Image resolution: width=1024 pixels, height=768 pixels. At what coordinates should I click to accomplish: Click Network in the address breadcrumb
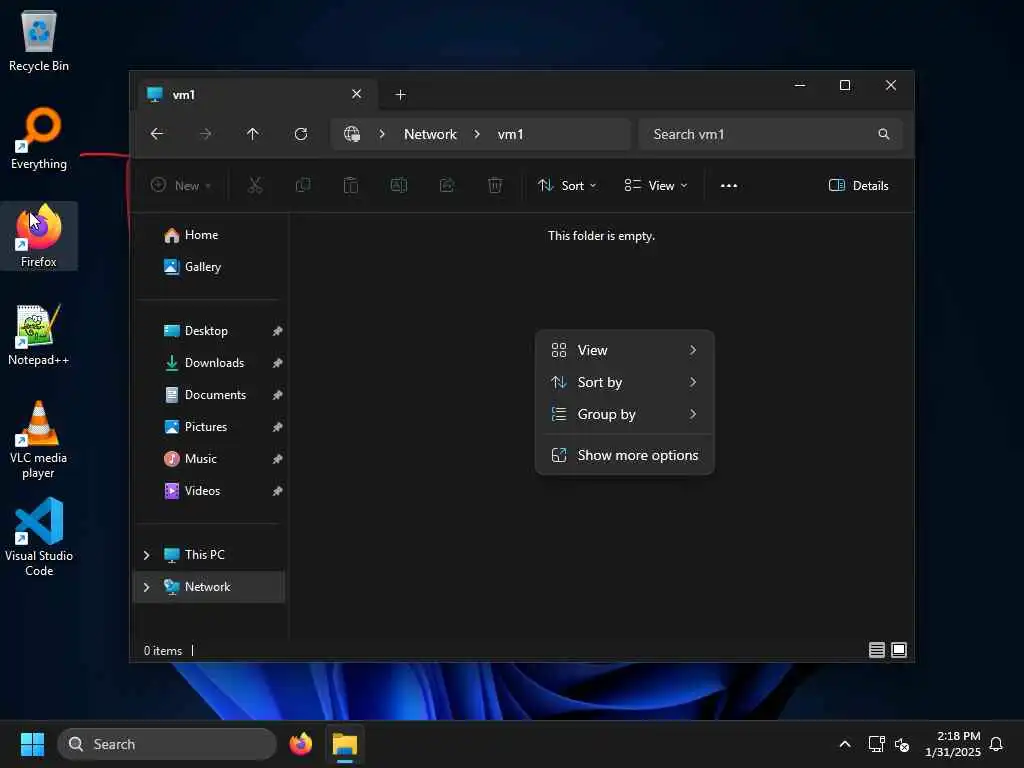click(x=430, y=134)
